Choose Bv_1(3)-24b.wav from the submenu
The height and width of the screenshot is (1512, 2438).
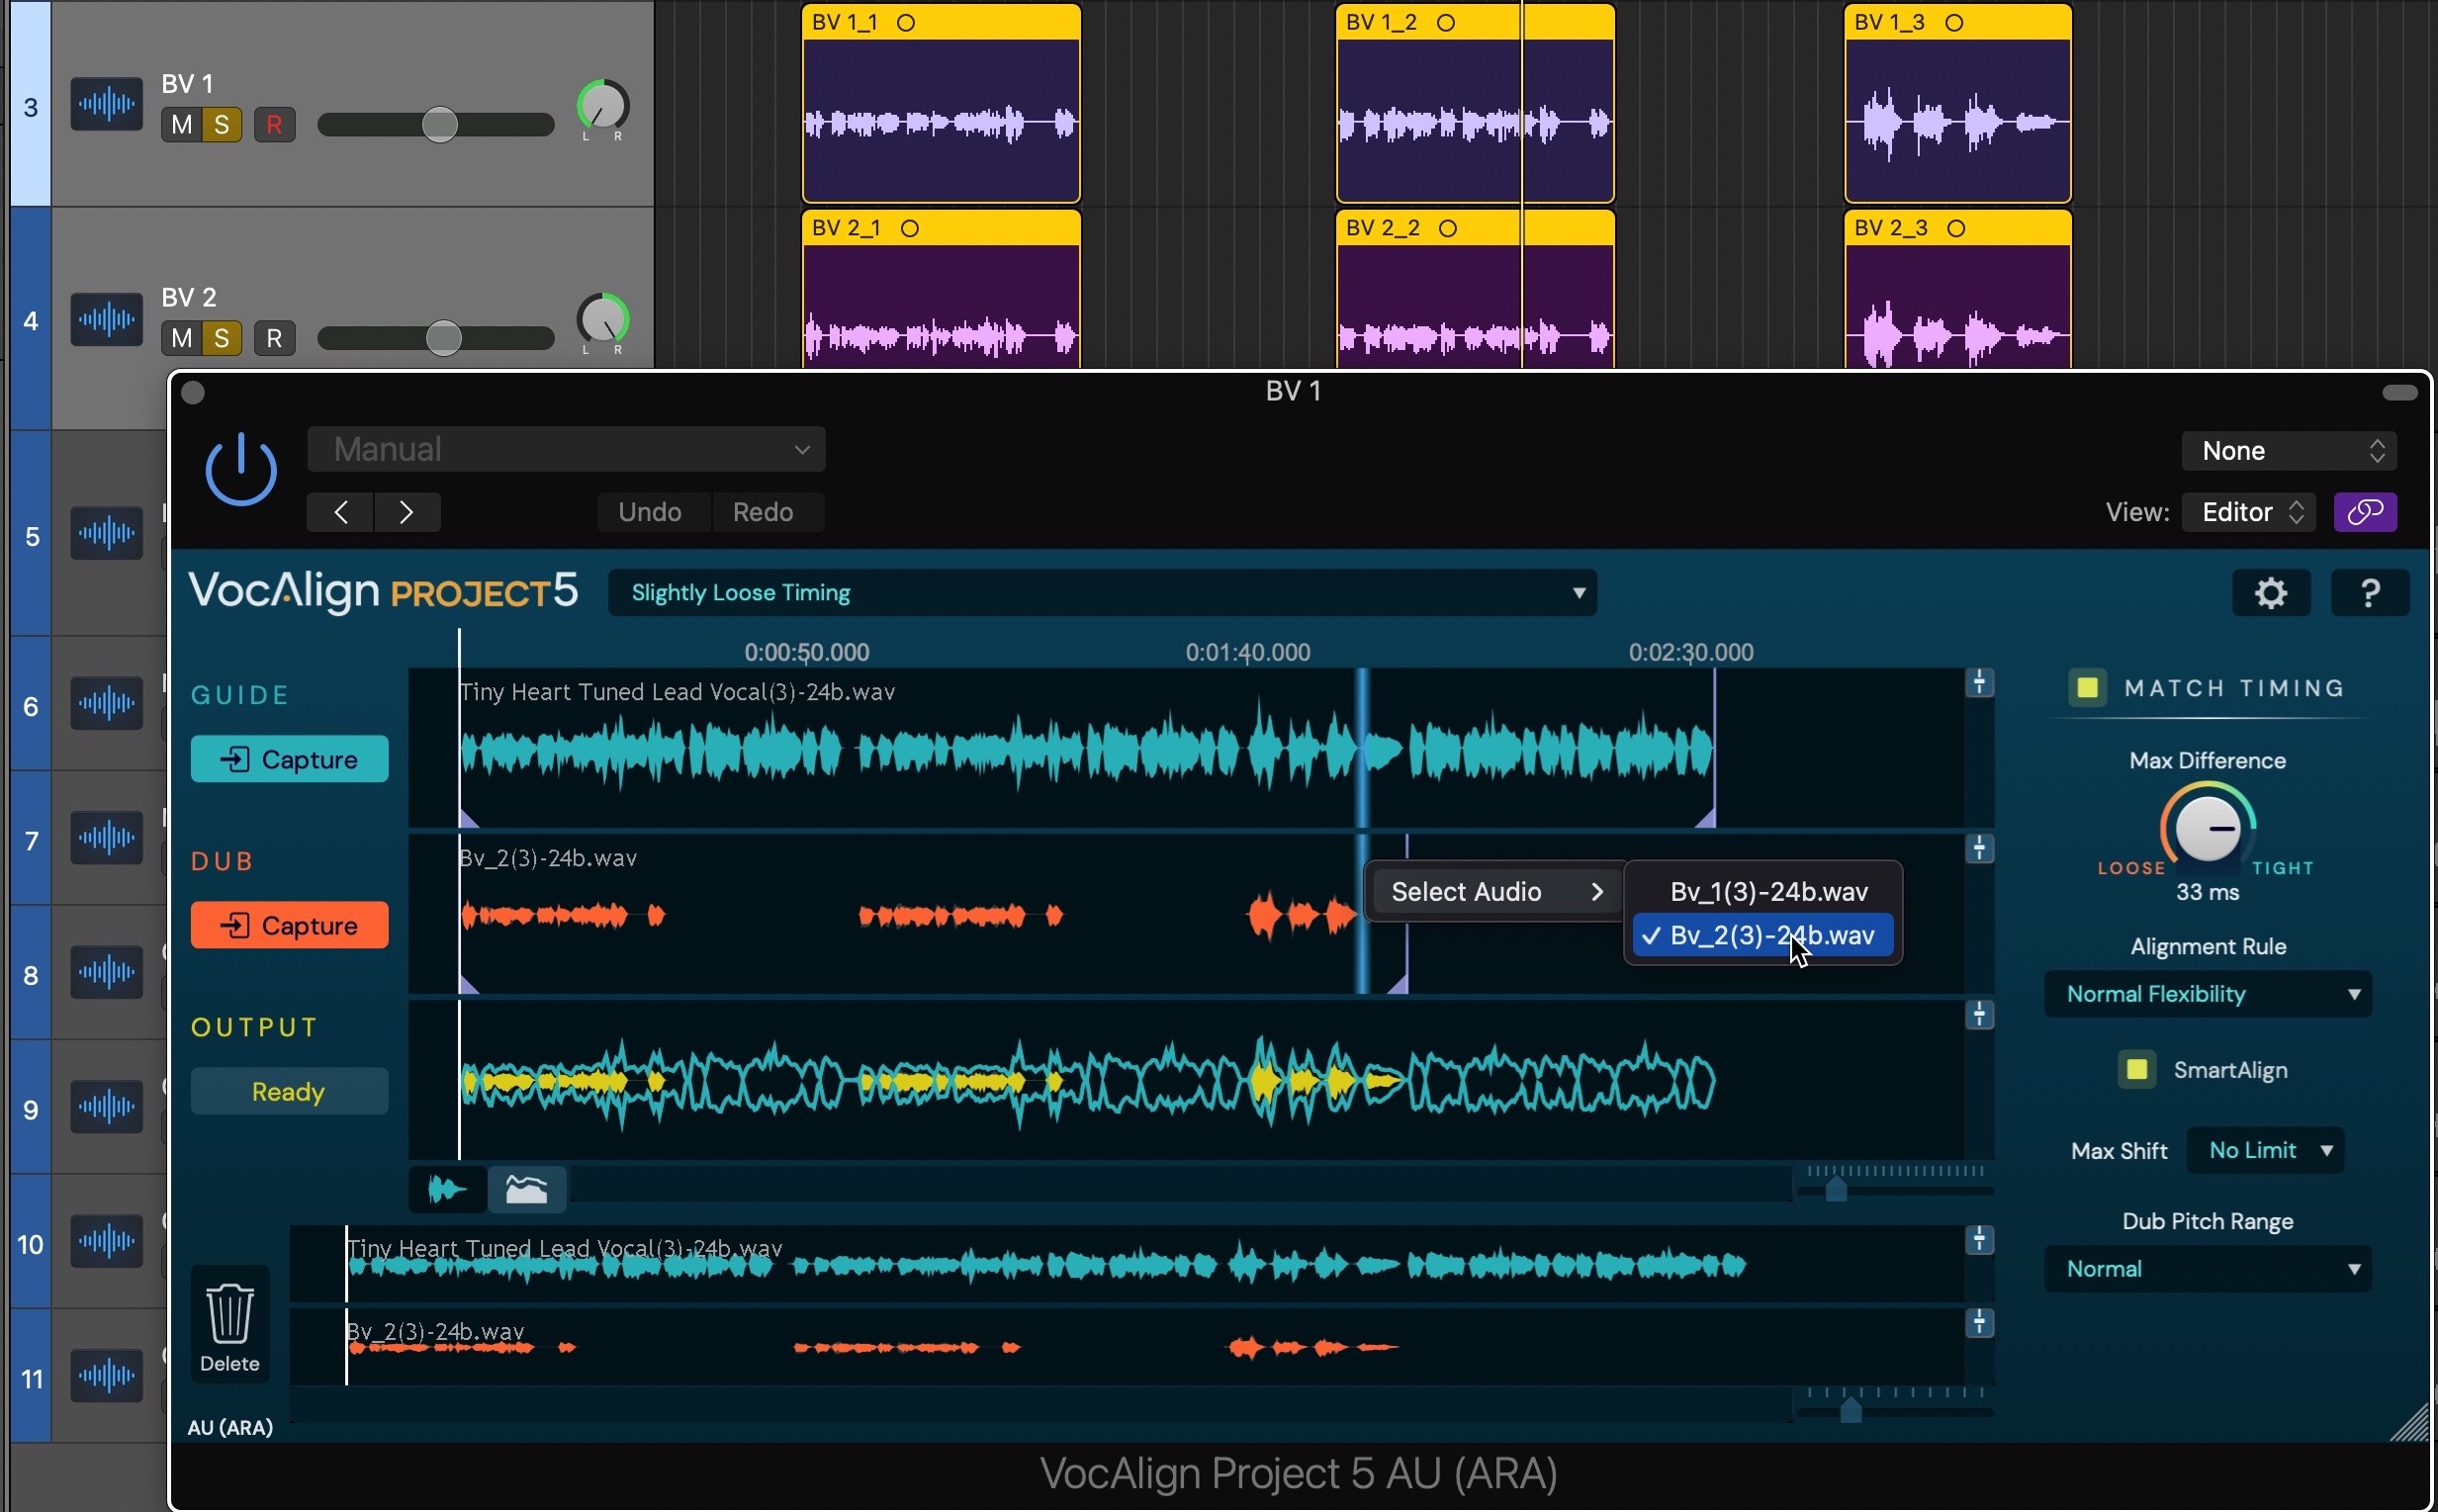coord(1768,891)
